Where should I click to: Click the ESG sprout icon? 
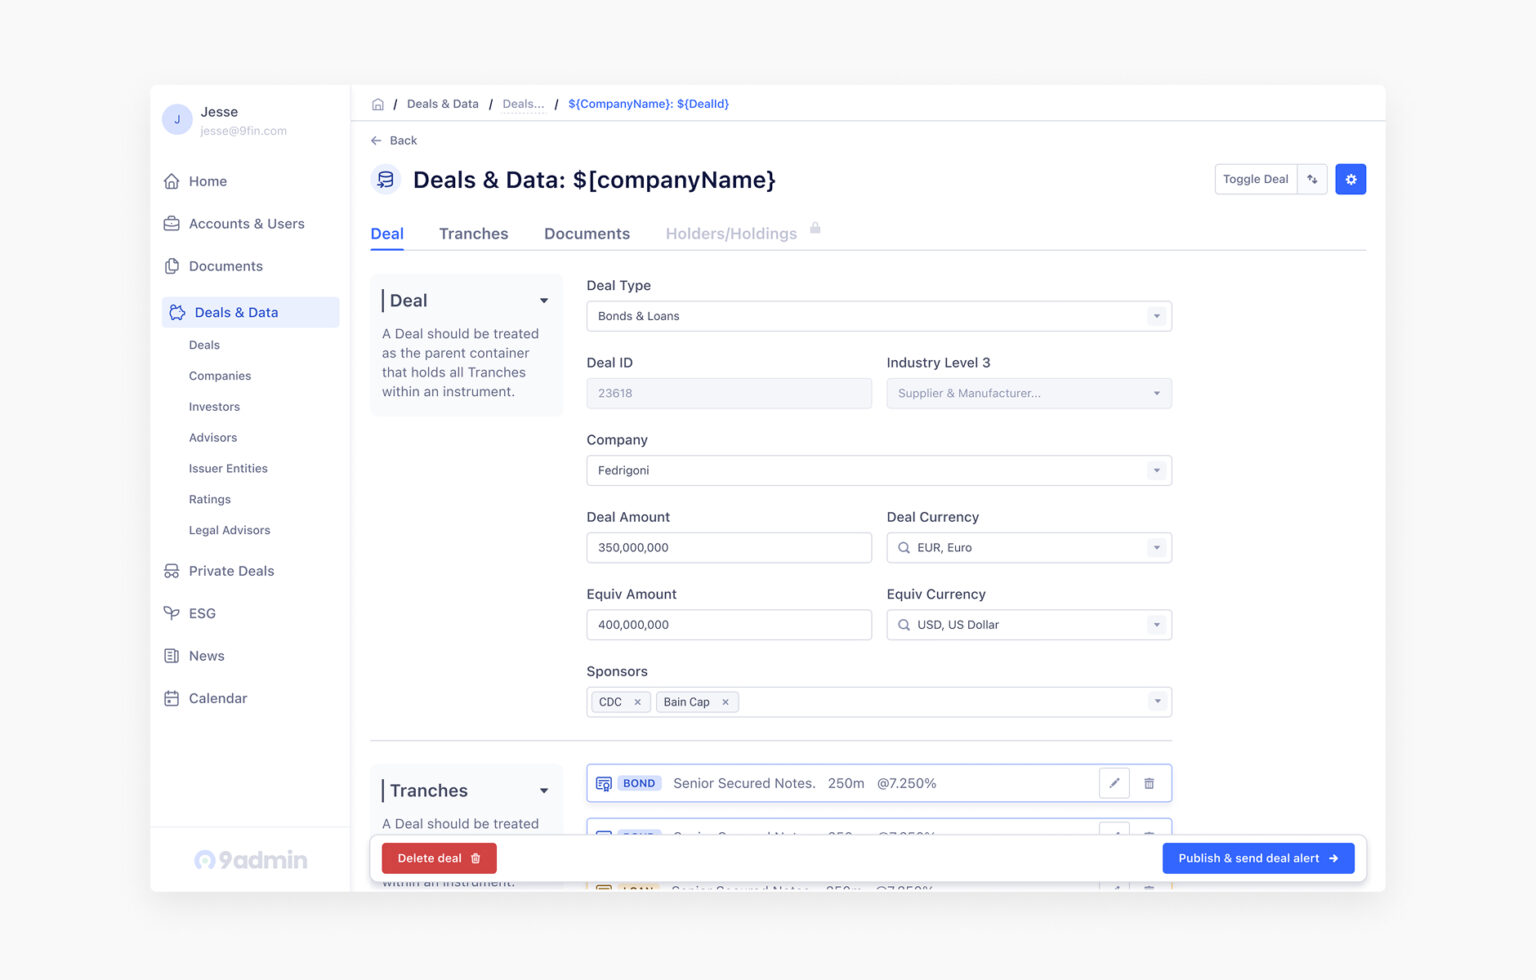click(172, 613)
